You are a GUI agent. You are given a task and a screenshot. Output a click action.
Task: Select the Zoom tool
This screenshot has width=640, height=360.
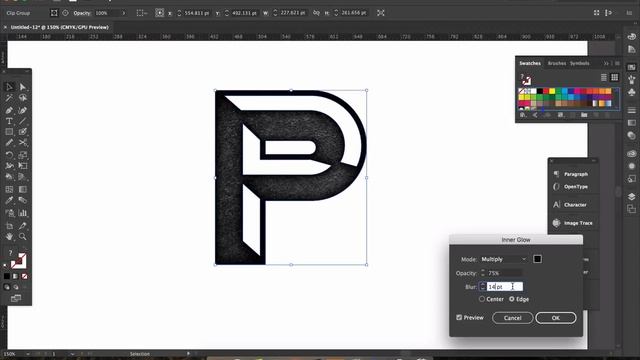pos(22,237)
